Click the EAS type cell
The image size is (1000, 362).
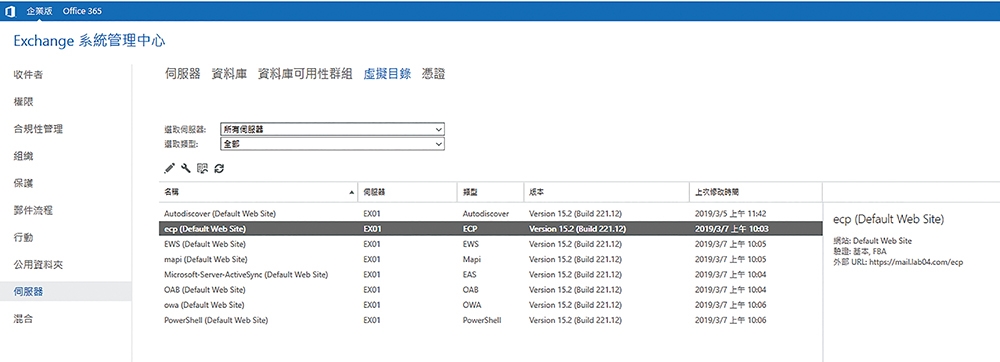tap(469, 275)
